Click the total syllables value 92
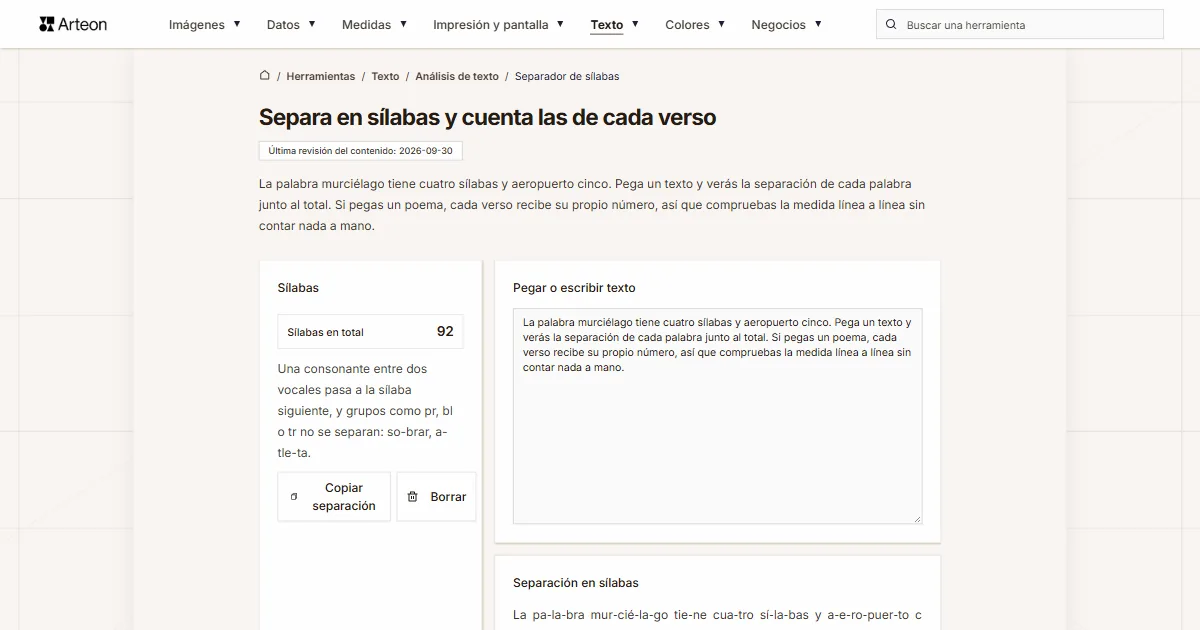1200x630 pixels. (x=445, y=331)
